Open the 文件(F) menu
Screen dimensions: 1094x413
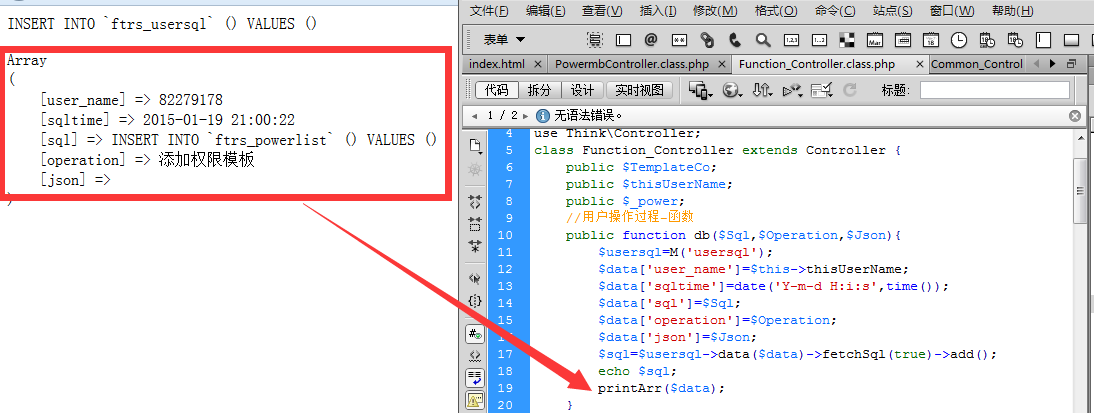coord(489,10)
